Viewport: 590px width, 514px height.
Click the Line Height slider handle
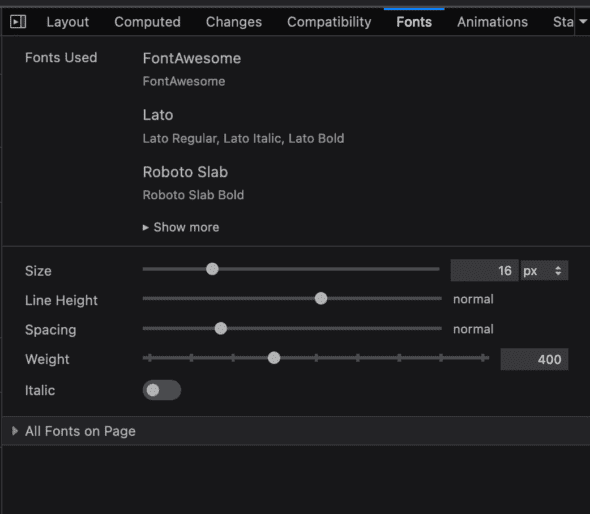click(321, 298)
